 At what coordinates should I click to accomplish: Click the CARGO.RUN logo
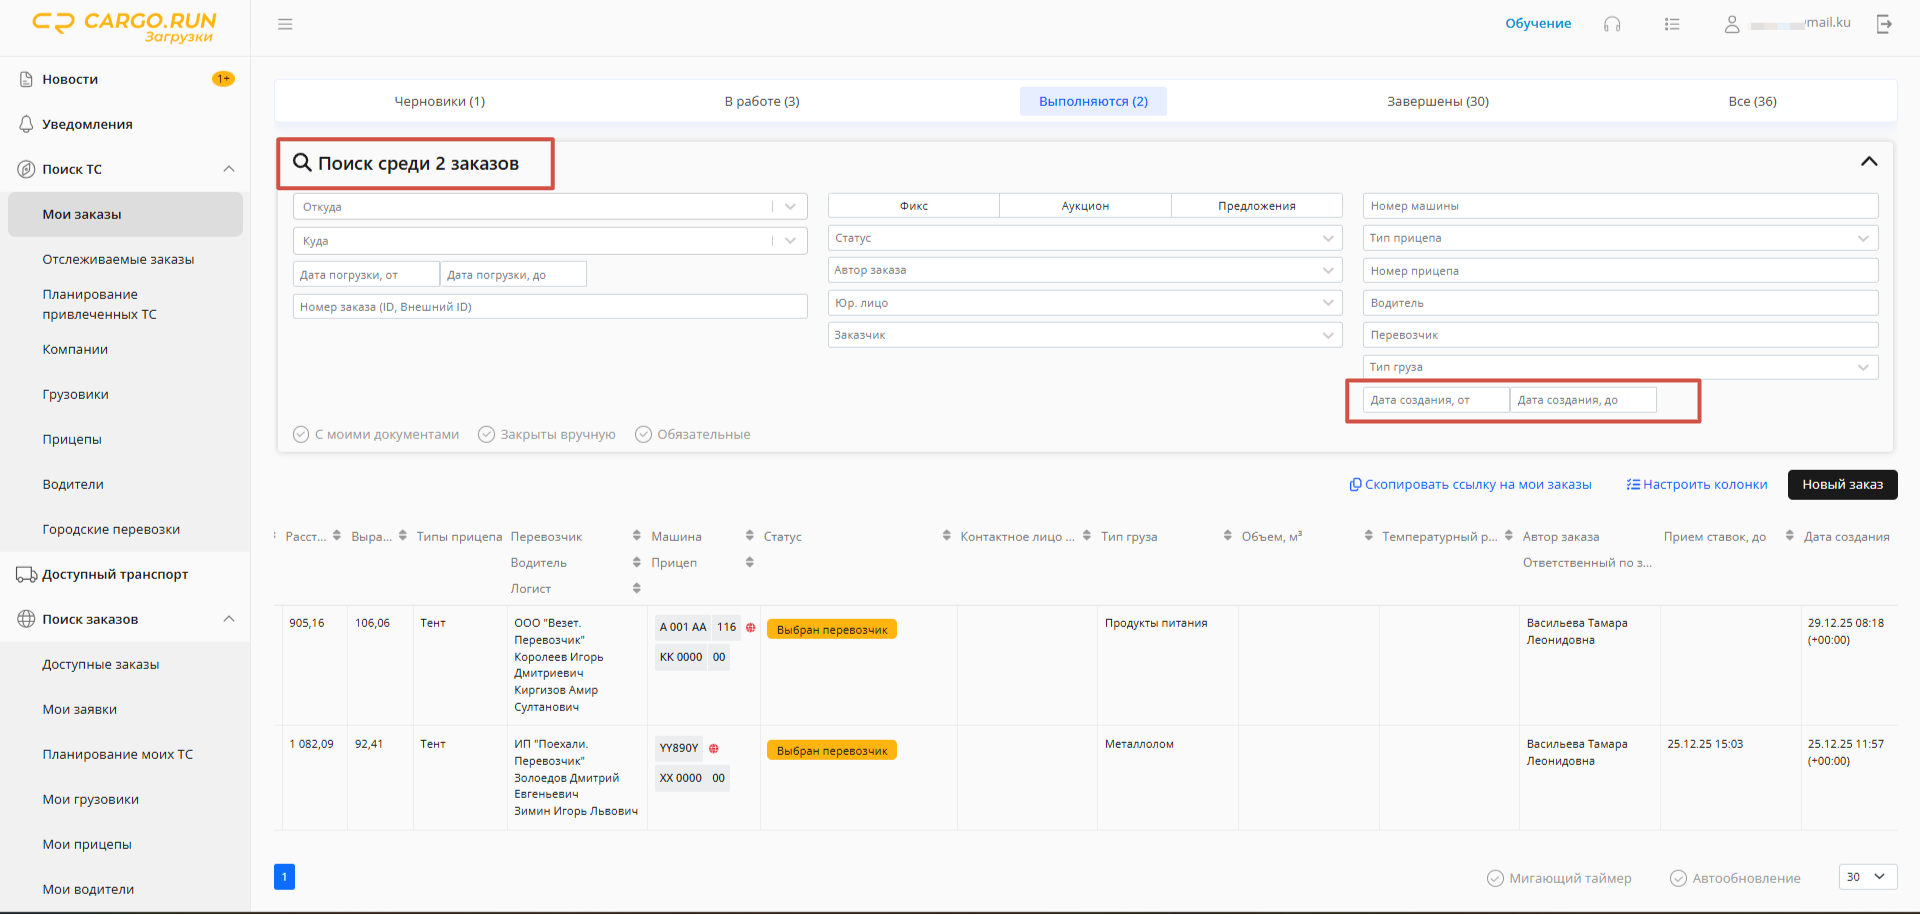(125, 27)
